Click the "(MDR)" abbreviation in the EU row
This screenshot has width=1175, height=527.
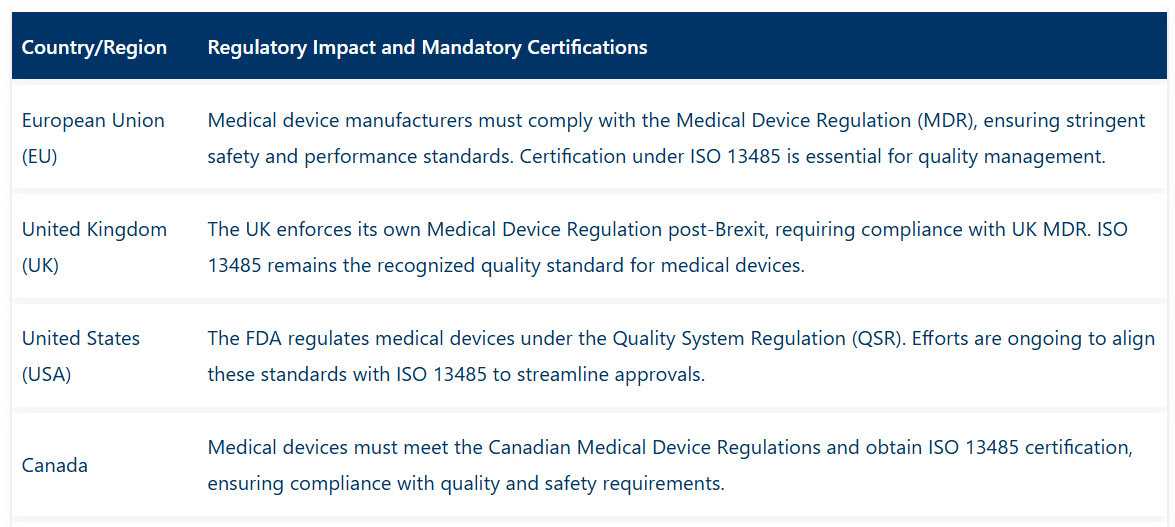click(943, 121)
